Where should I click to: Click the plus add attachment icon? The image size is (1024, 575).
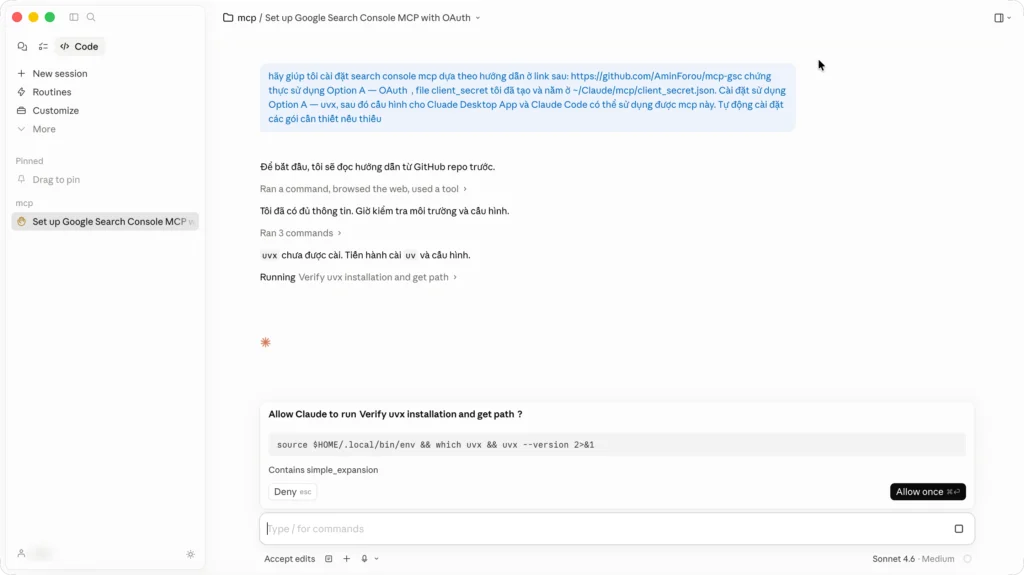coord(346,559)
